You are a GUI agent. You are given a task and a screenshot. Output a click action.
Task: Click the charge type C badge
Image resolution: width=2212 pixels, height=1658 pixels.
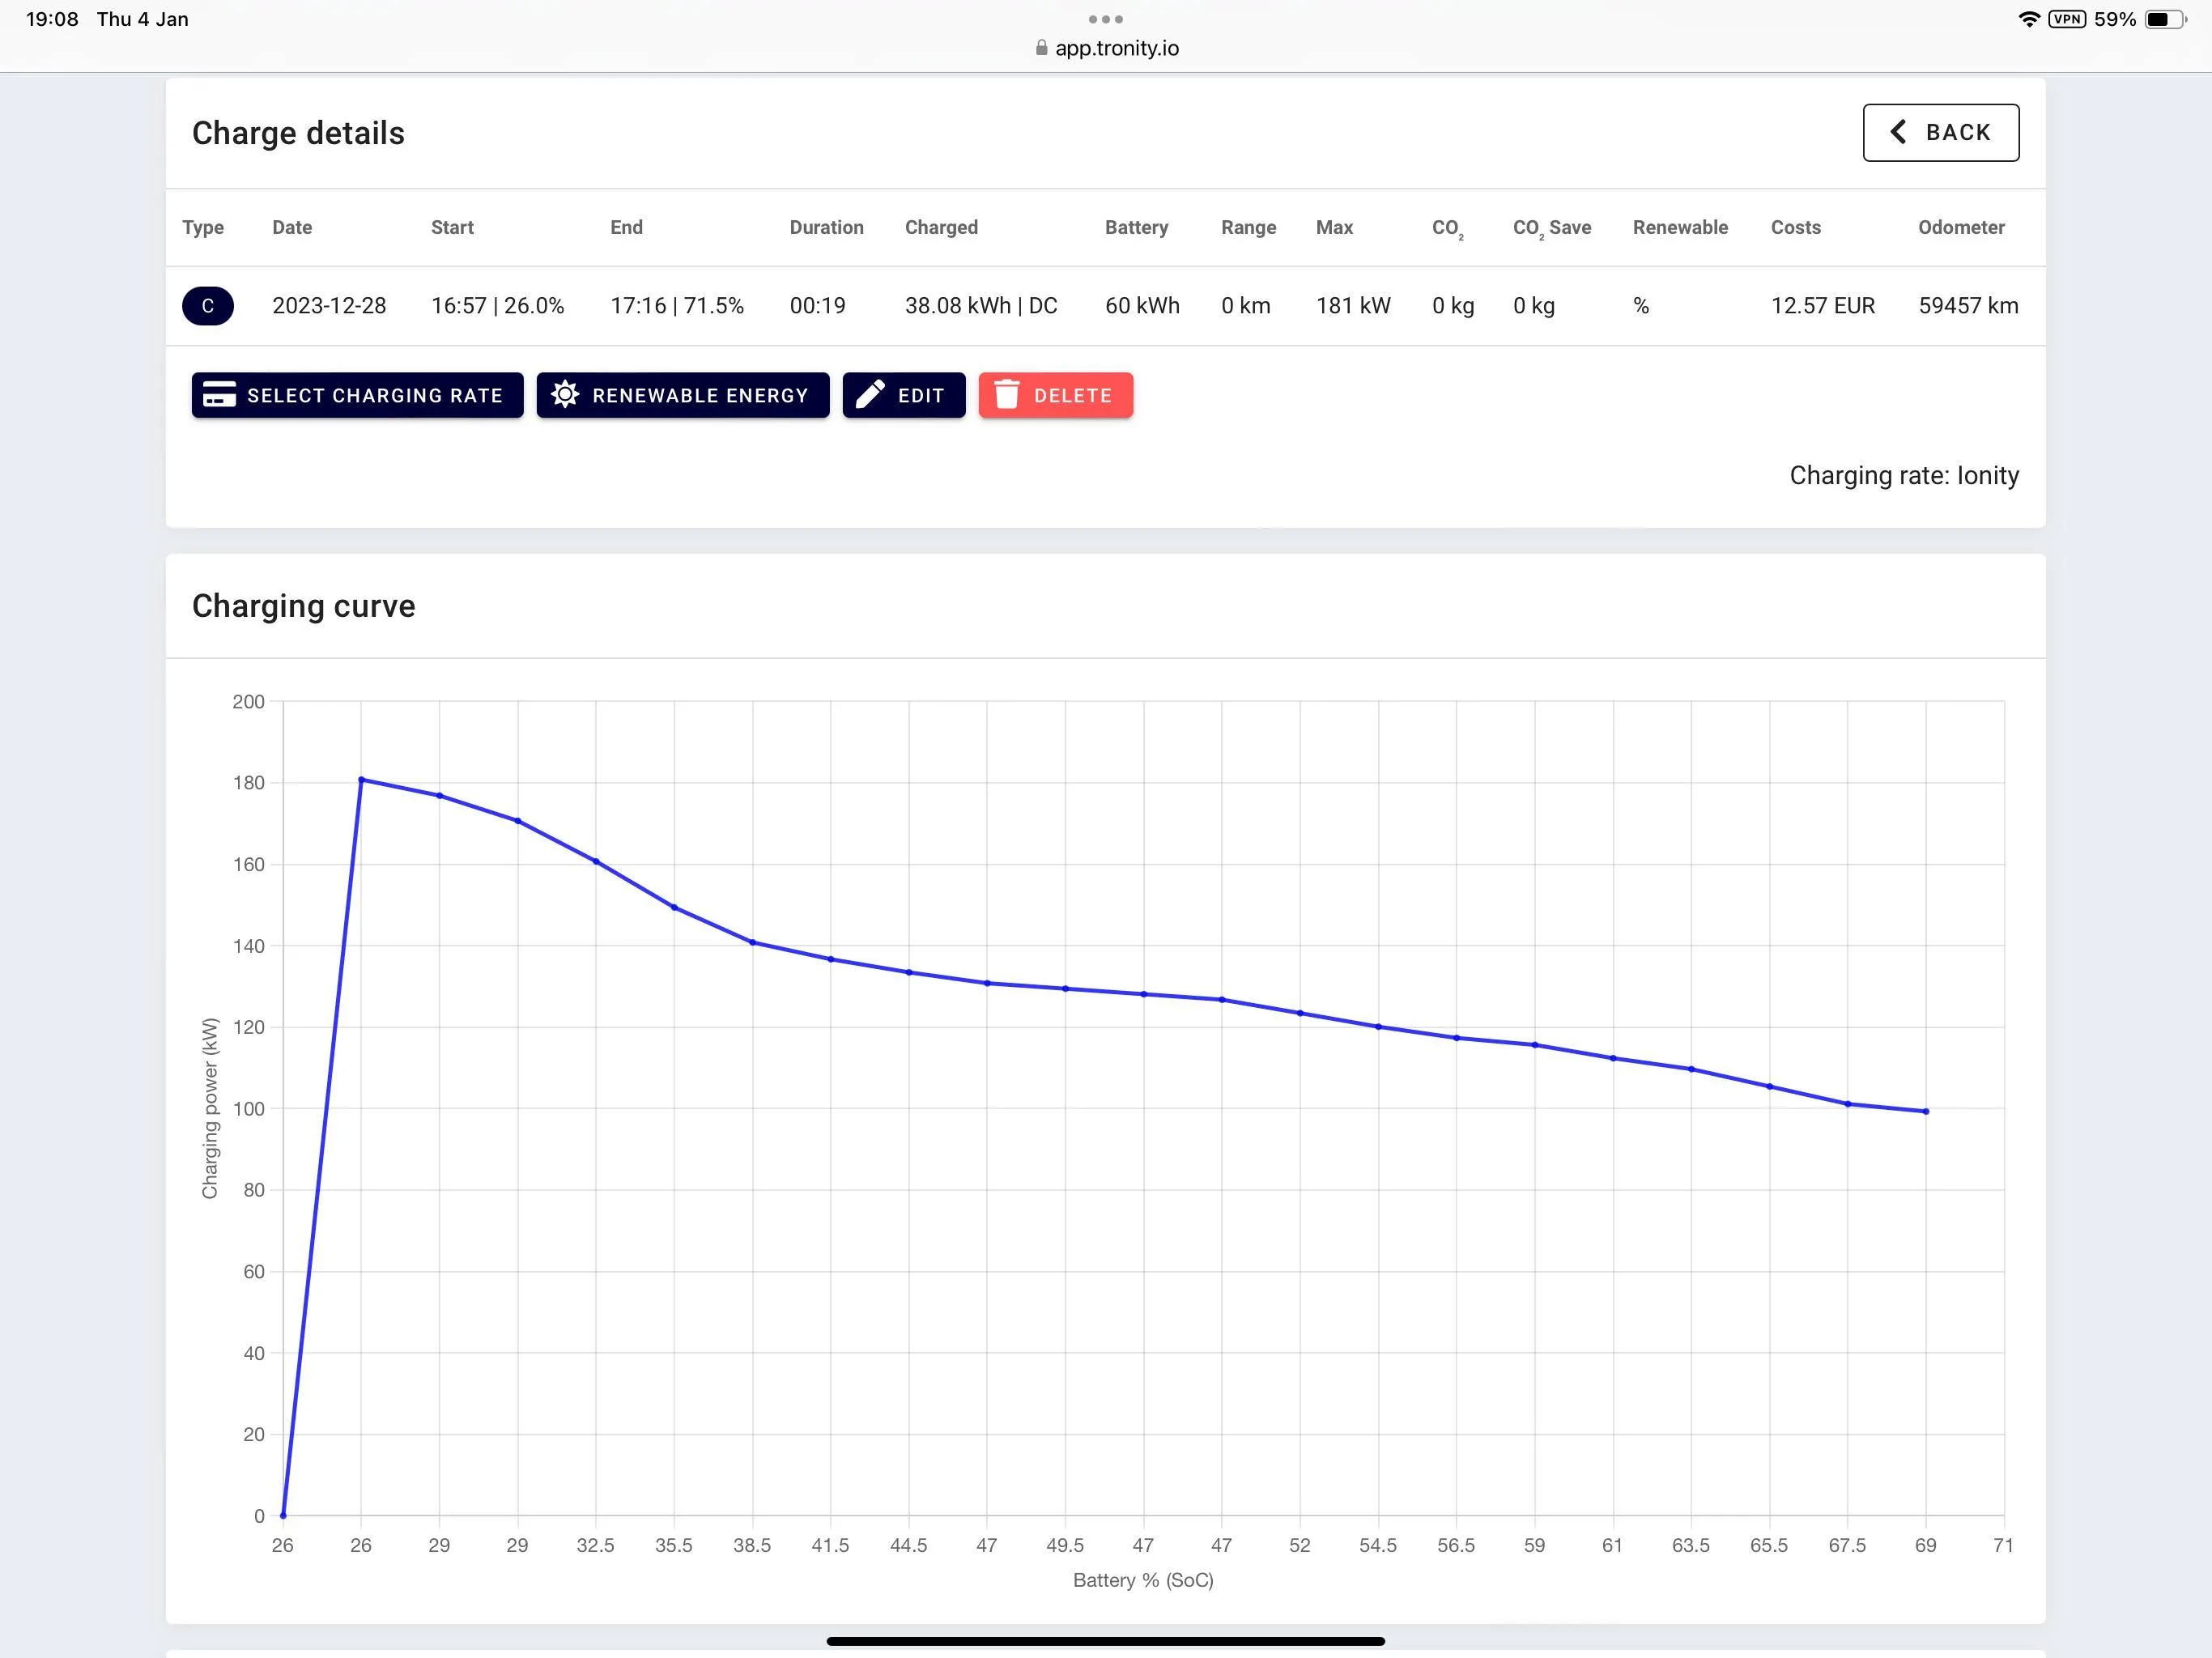208,306
